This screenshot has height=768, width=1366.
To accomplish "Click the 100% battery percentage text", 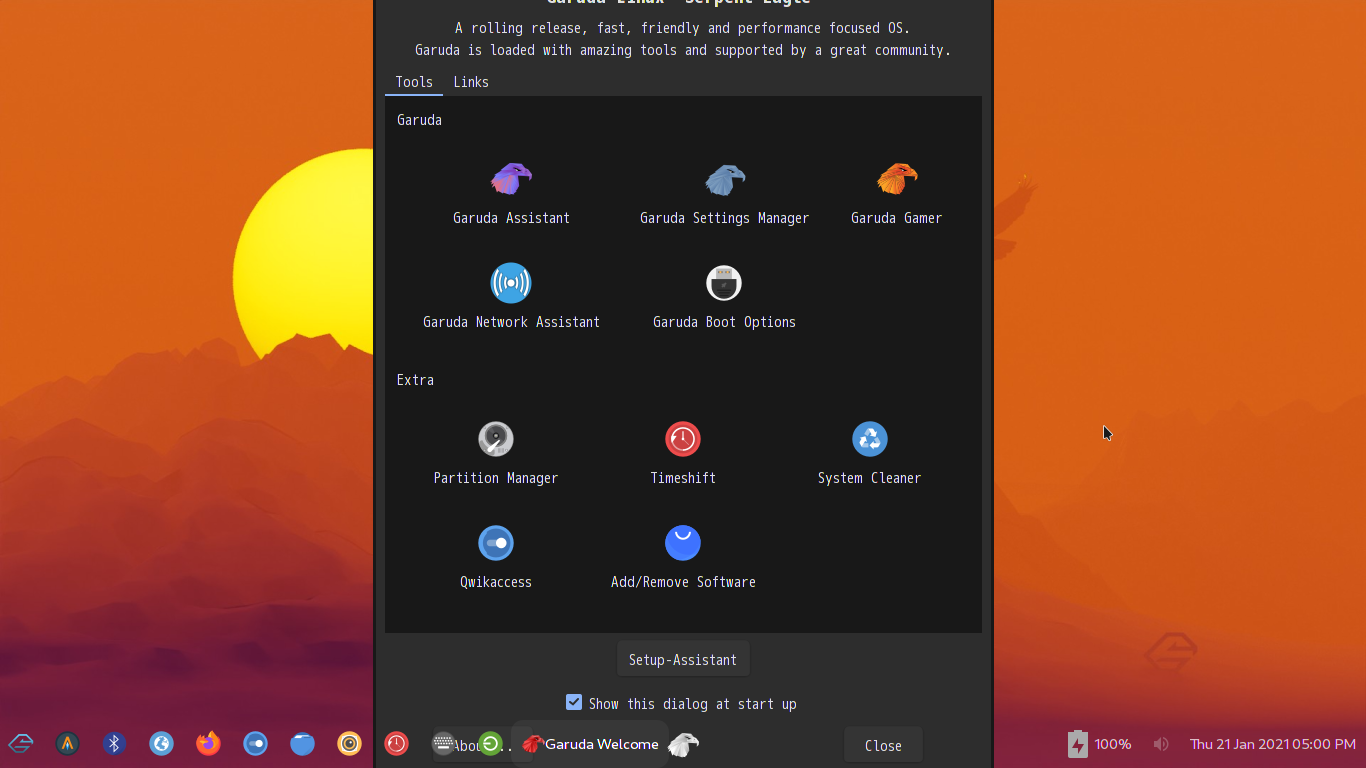I will coord(1113,744).
